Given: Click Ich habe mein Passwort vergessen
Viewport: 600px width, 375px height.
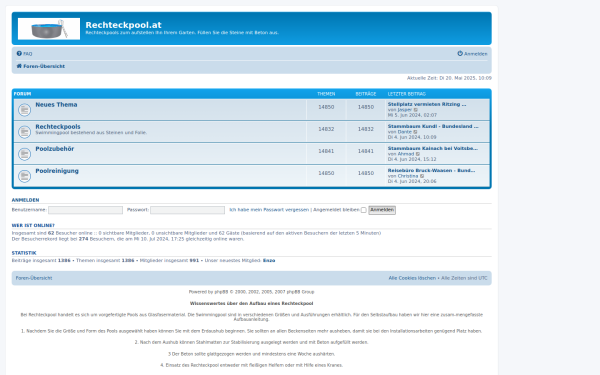Looking at the screenshot, I should [x=269, y=210].
